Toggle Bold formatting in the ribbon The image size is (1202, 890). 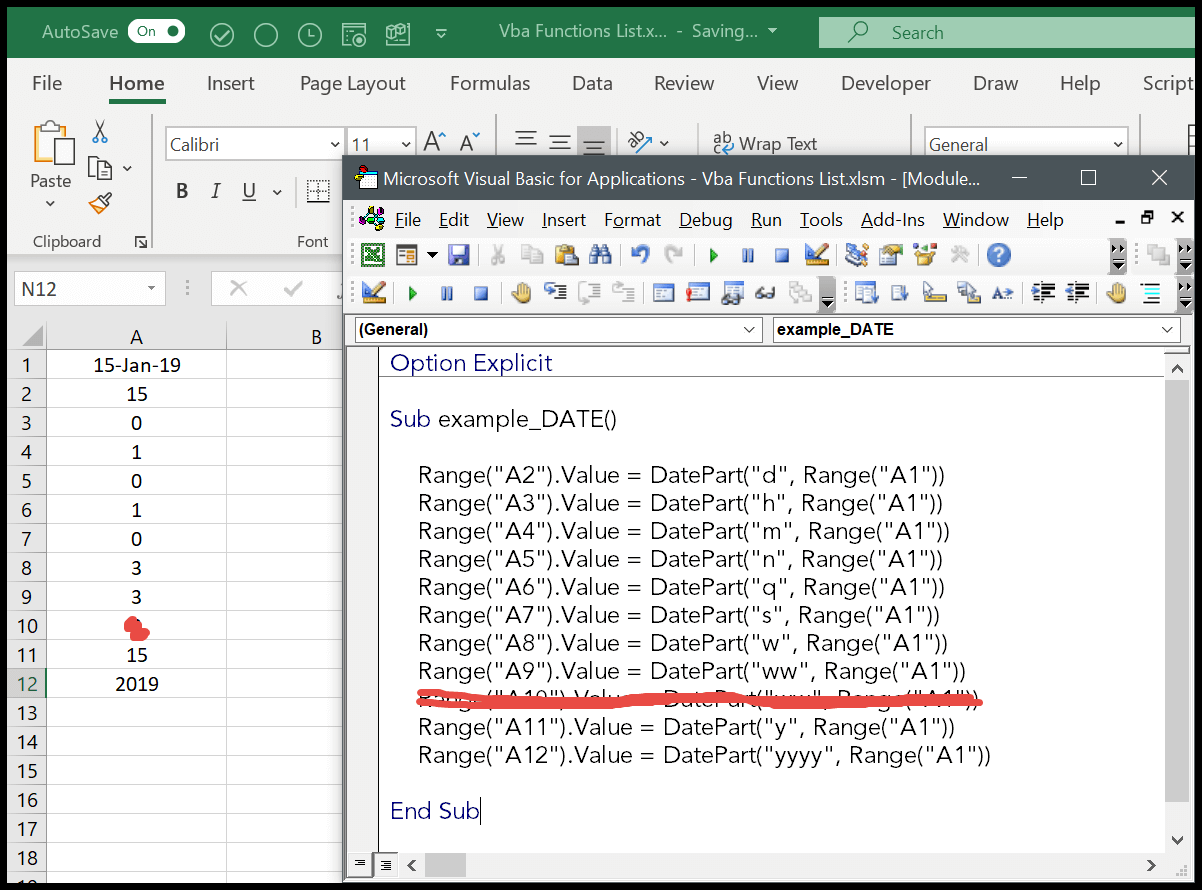181,190
